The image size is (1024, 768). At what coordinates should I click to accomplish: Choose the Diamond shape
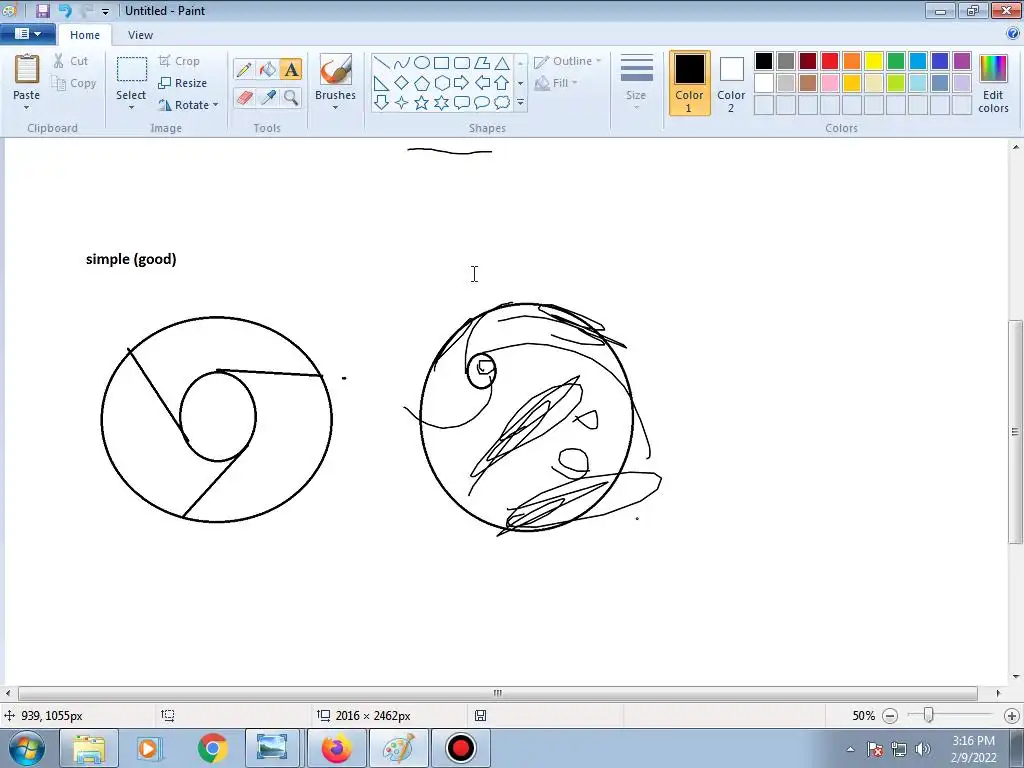[x=402, y=83]
